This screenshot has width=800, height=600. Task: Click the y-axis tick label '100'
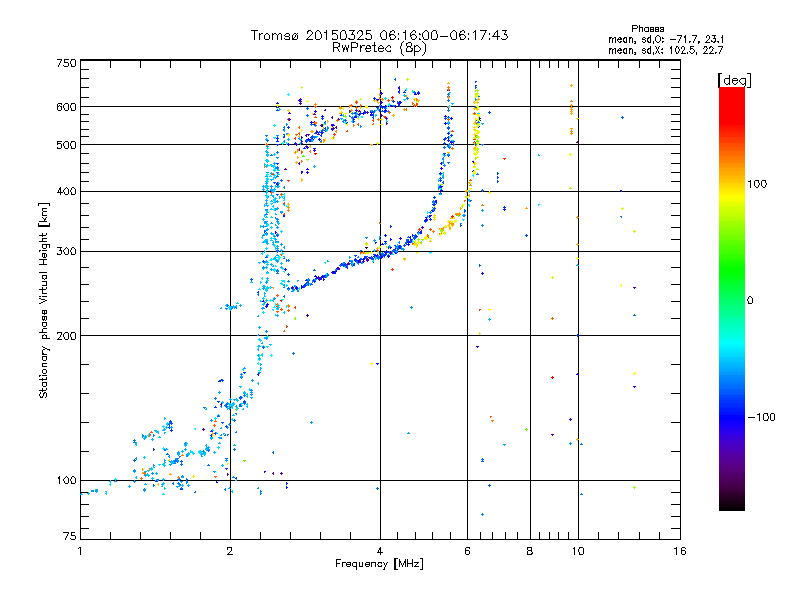pos(66,480)
